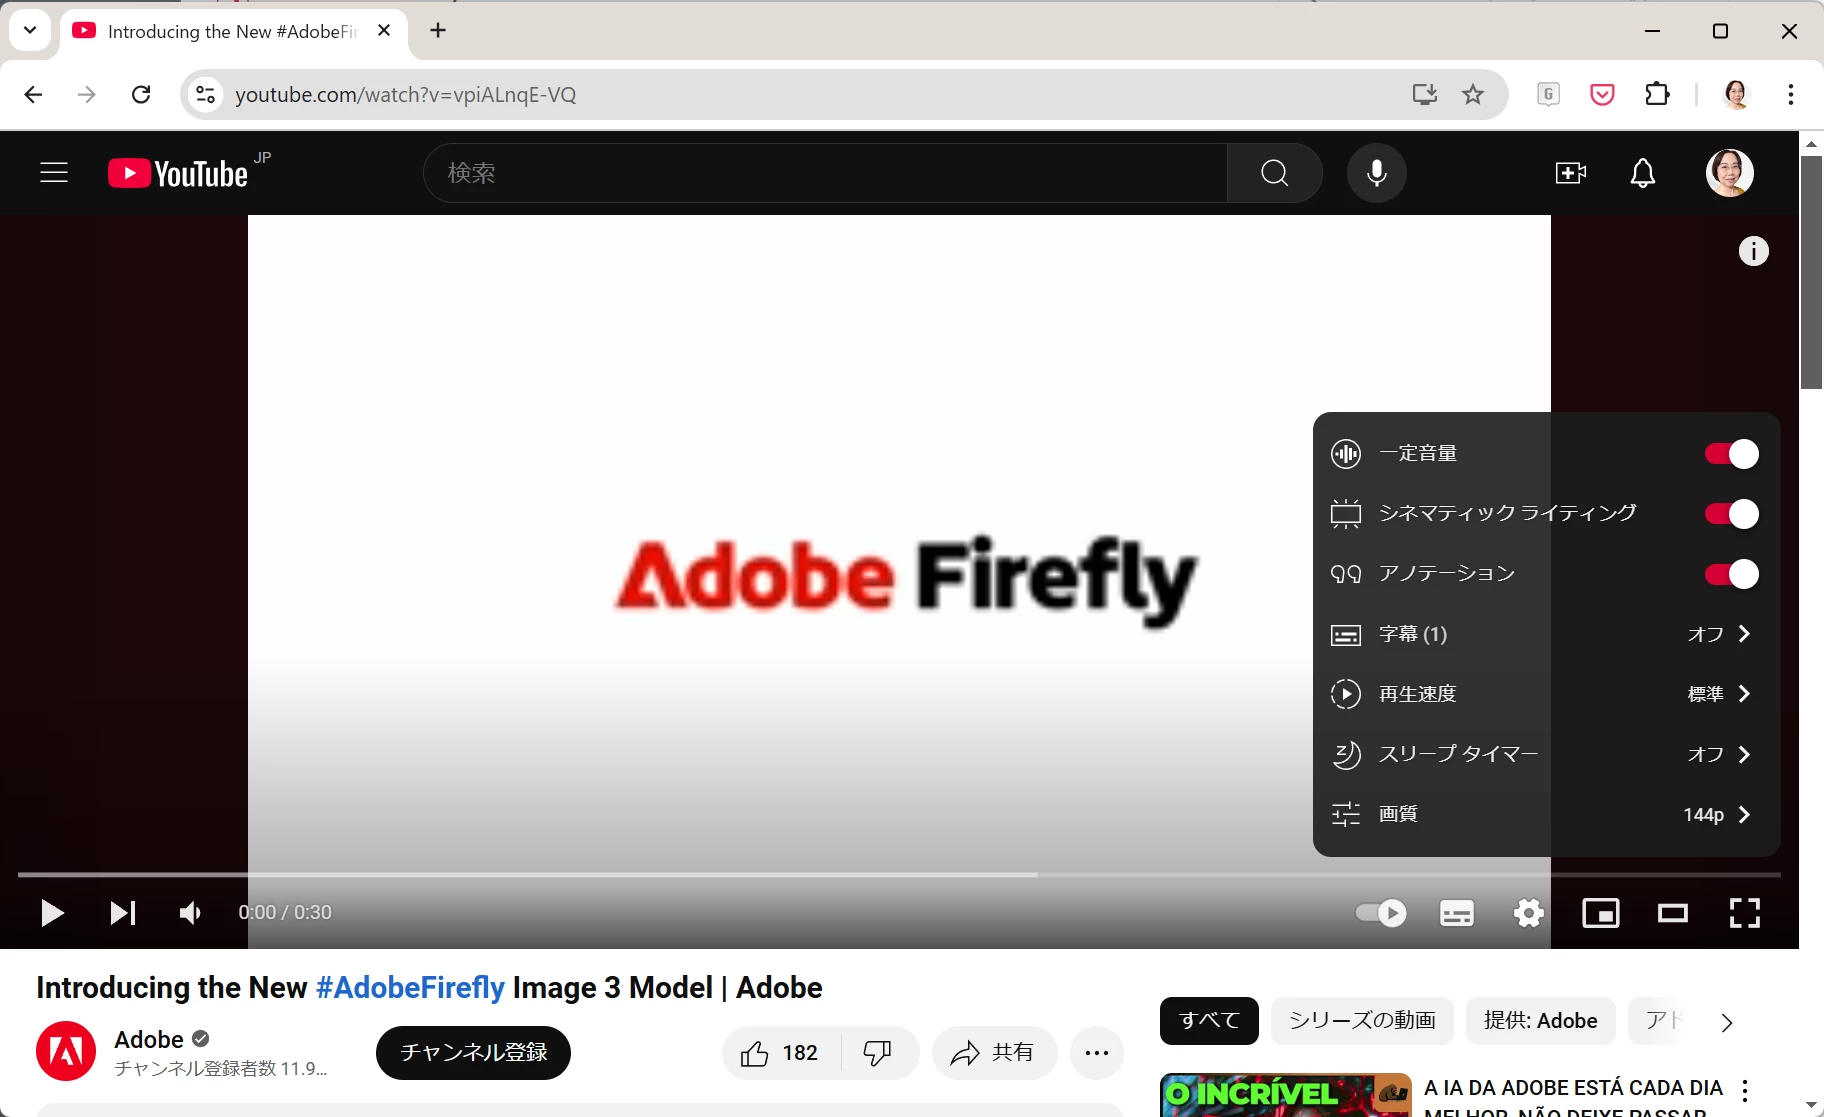This screenshot has width=1824, height=1117.
Task: Turn off 一定音量 toggle
Action: 1732,454
